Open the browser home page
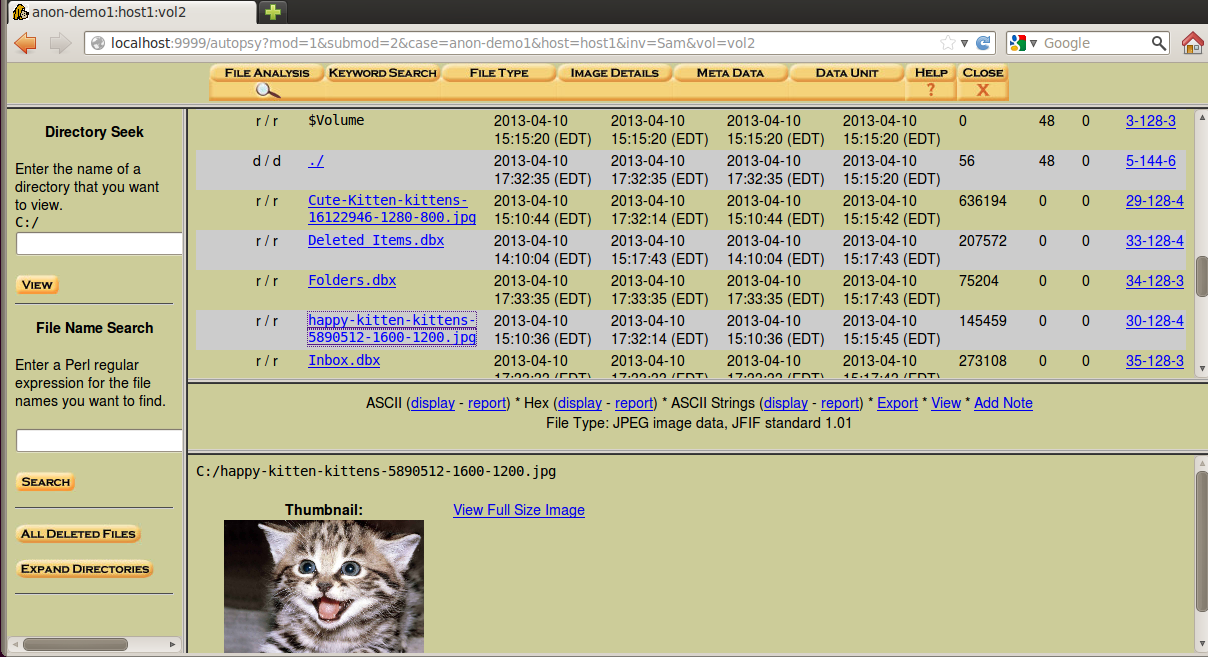The height and width of the screenshot is (657, 1208). point(1192,43)
